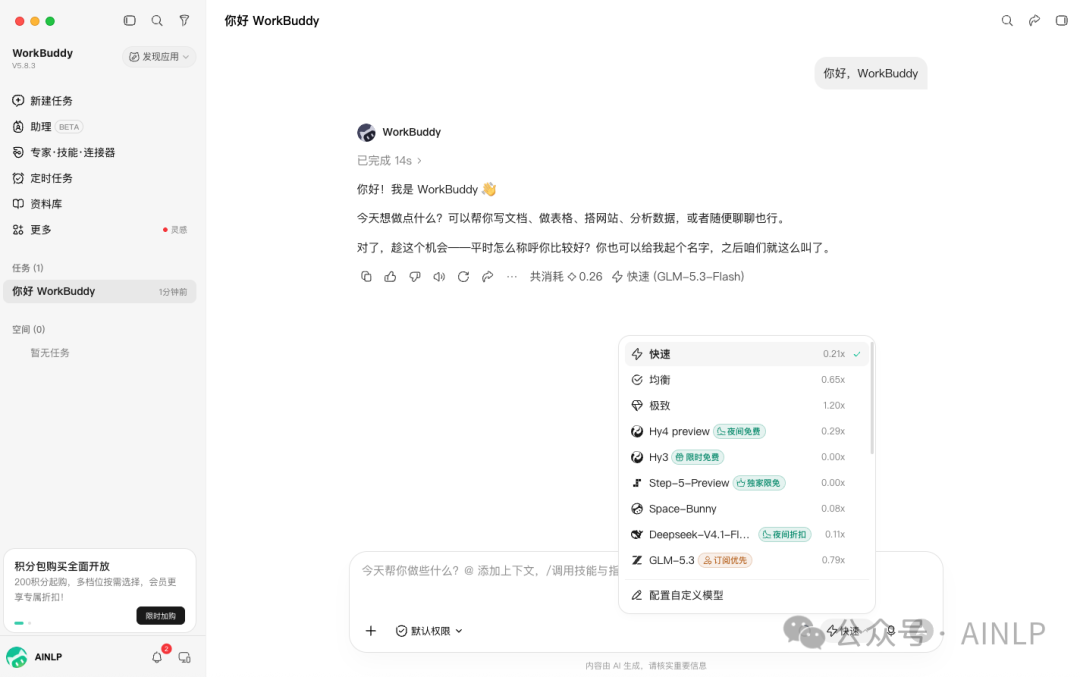Click the WorkBuddy avatar in chat

point(366,132)
